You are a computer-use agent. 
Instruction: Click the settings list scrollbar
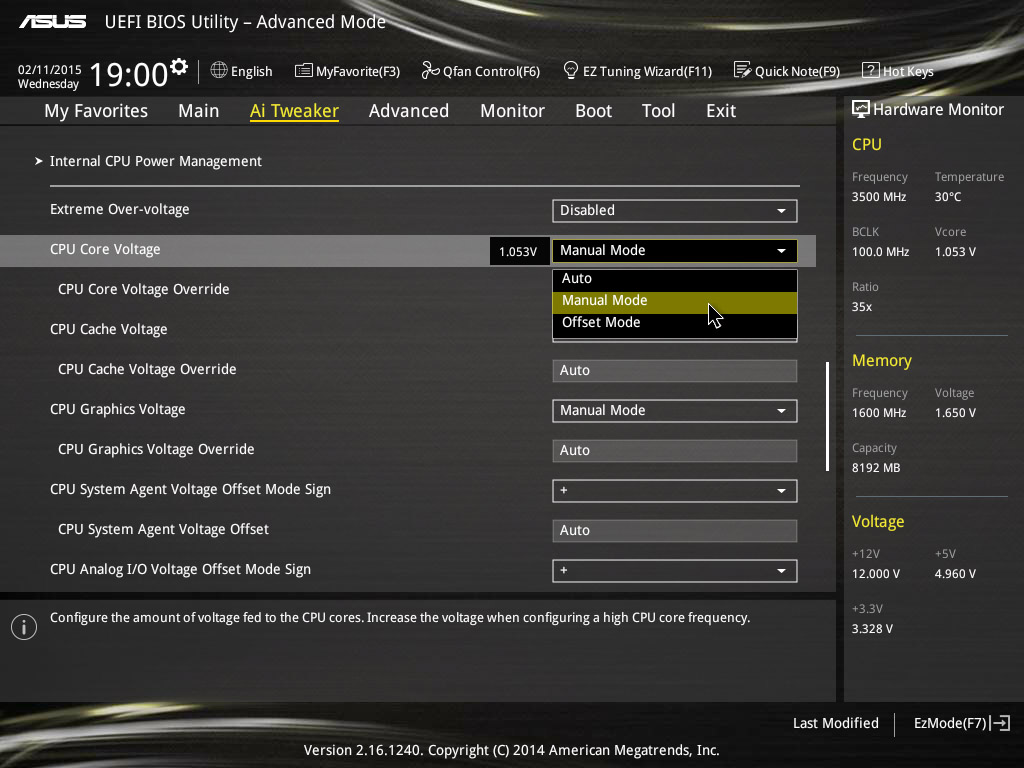click(x=827, y=417)
